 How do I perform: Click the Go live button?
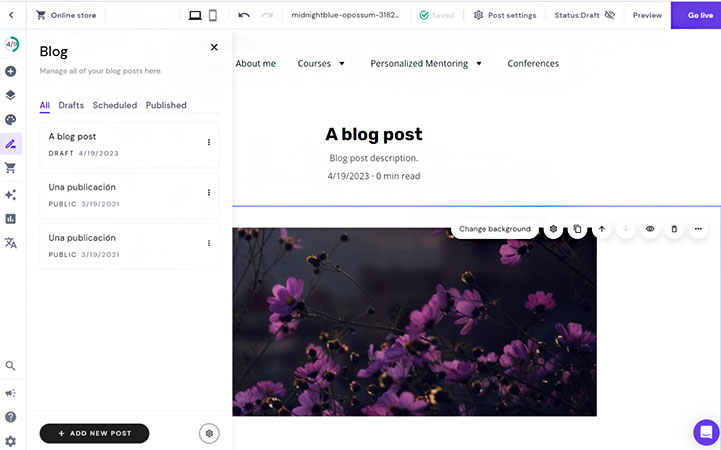(696, 15)
